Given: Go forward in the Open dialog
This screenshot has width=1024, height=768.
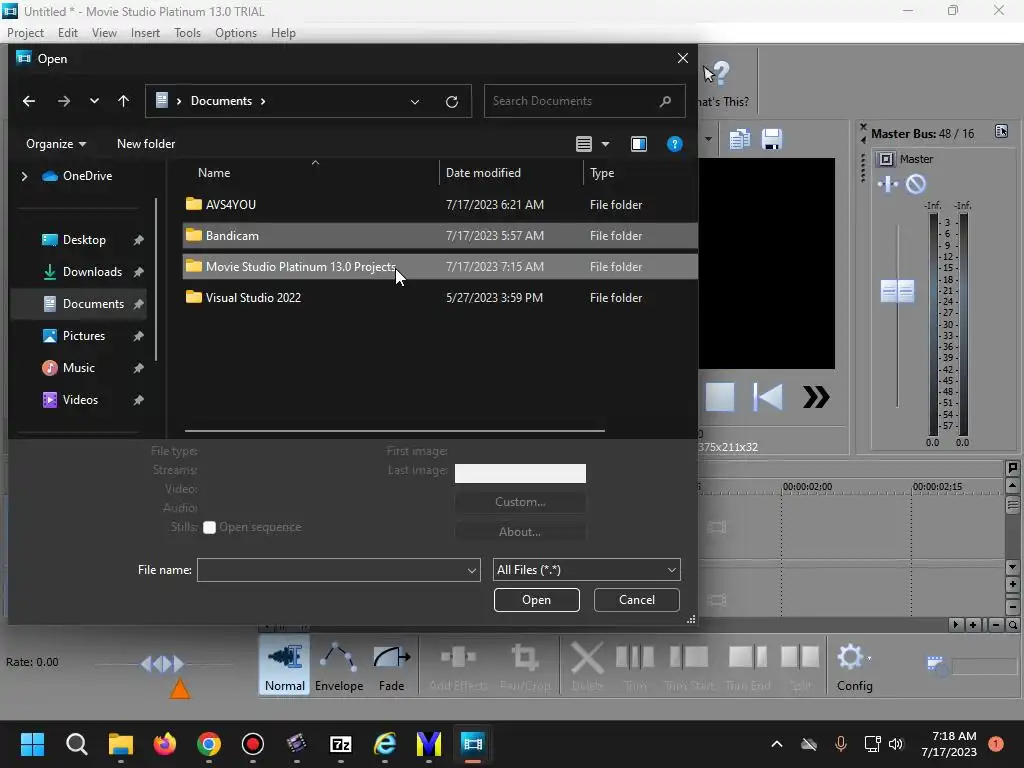Looking at the screenshot, I should coord(63,101).
